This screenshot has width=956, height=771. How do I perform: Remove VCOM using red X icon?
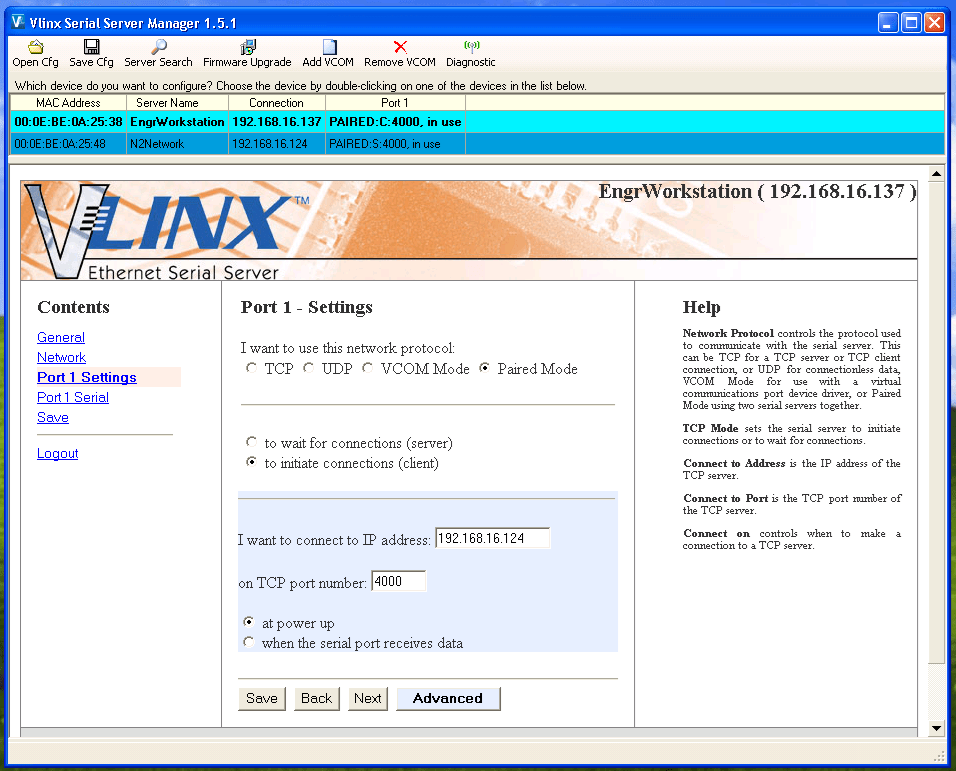click(x=400, y=54)
